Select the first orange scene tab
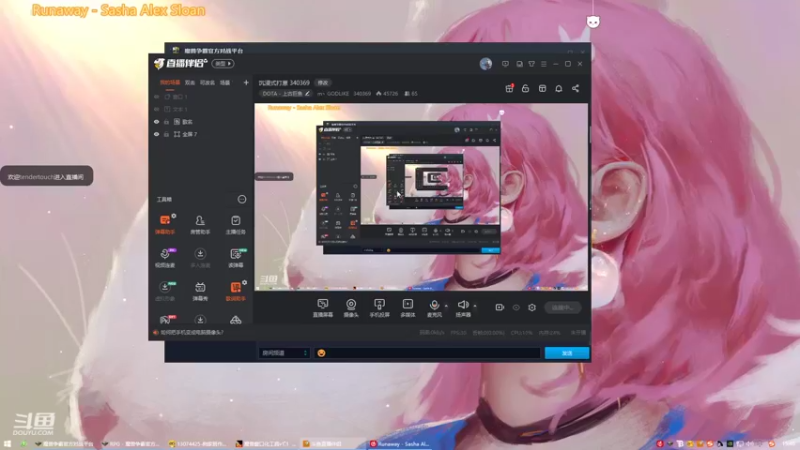Image resolution: width=800 pixels, height=450 pixels. (170, 83)
